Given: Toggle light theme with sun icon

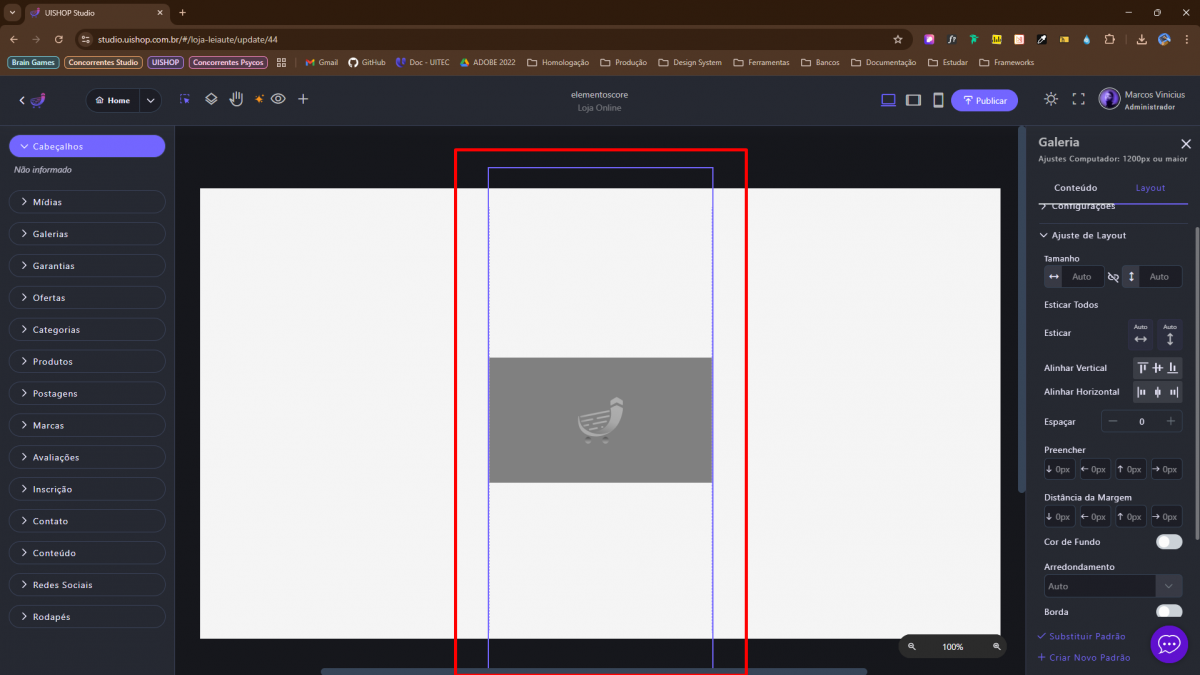Looking at the screenshot, I should click(x=1050, y=99).
